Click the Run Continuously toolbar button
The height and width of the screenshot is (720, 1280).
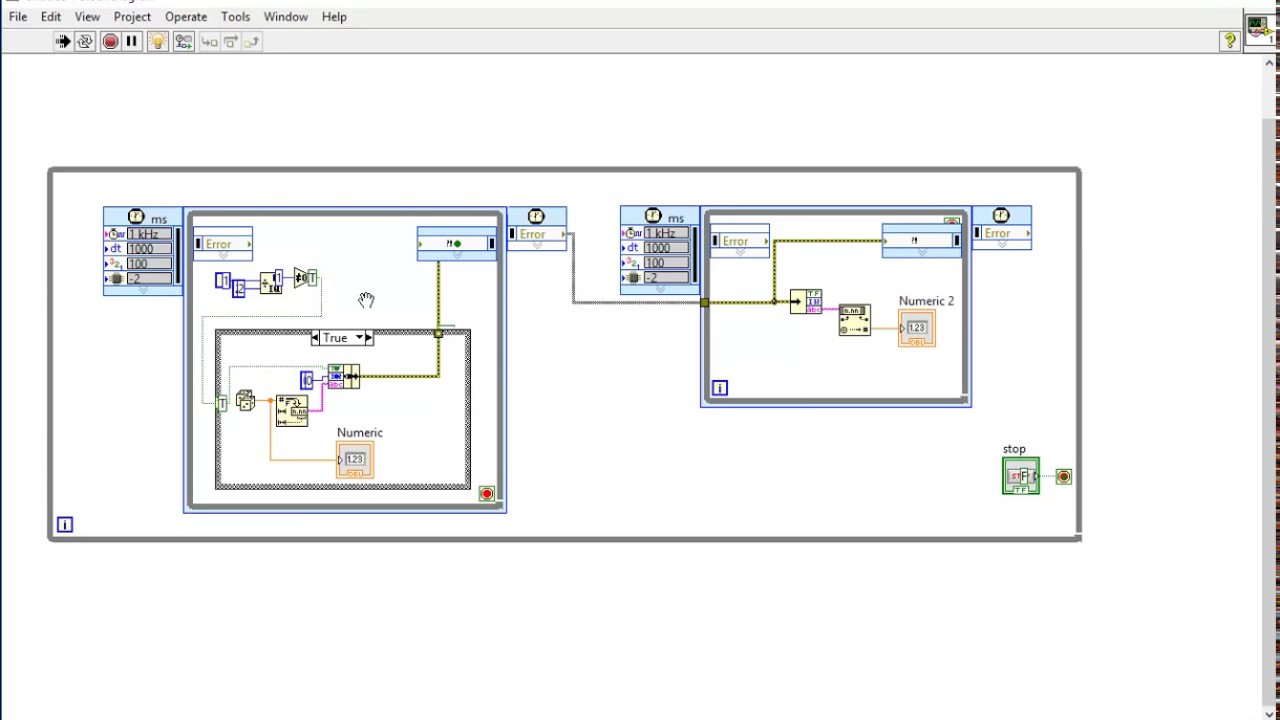(85, 41)
